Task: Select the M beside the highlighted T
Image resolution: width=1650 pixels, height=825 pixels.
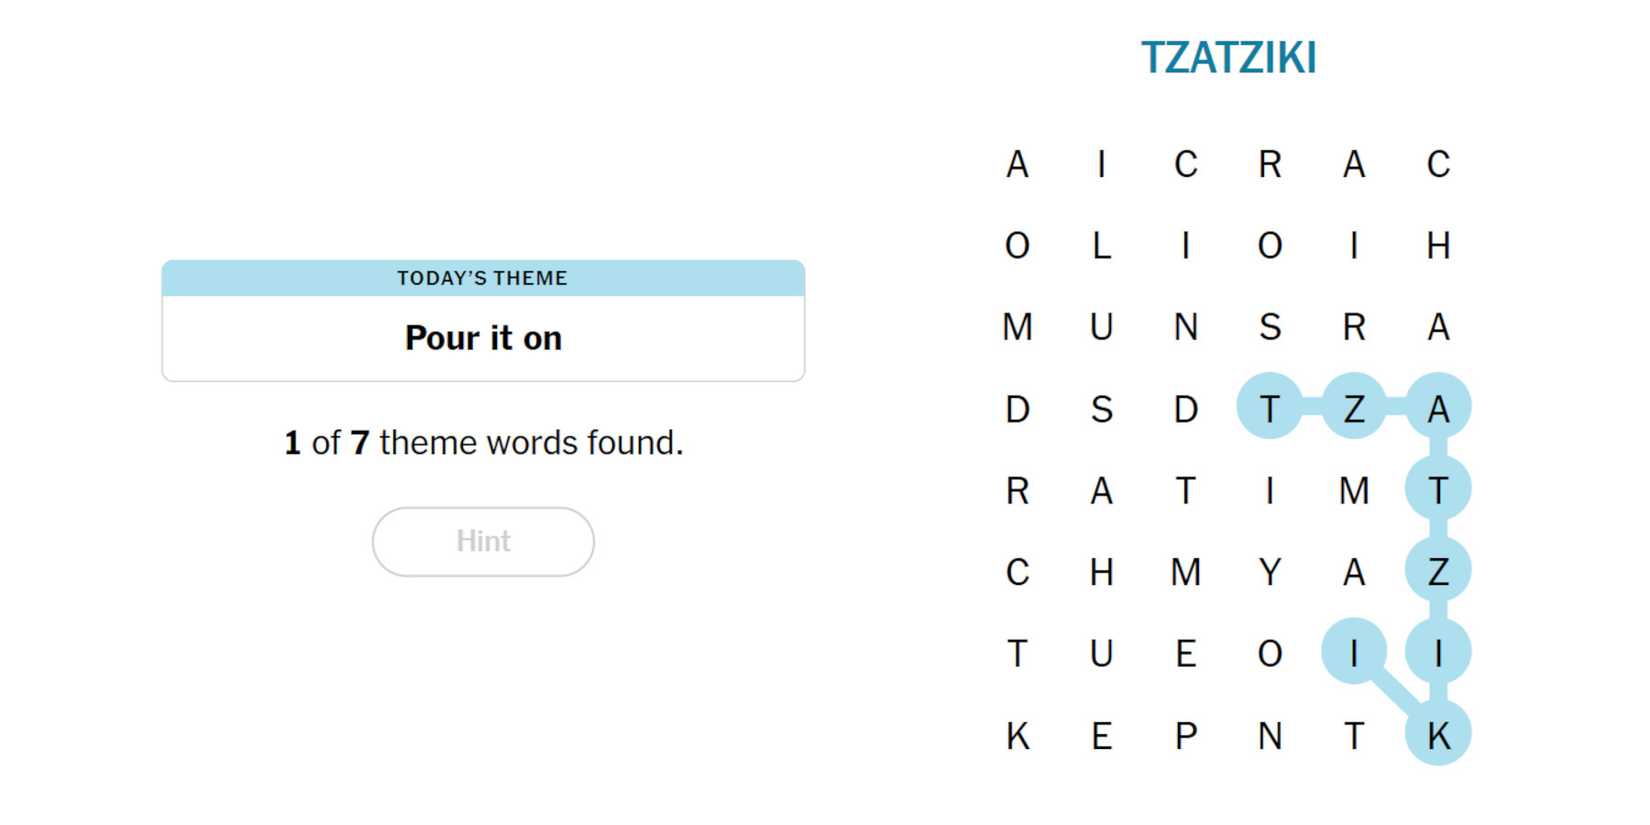Action: 1354,491
